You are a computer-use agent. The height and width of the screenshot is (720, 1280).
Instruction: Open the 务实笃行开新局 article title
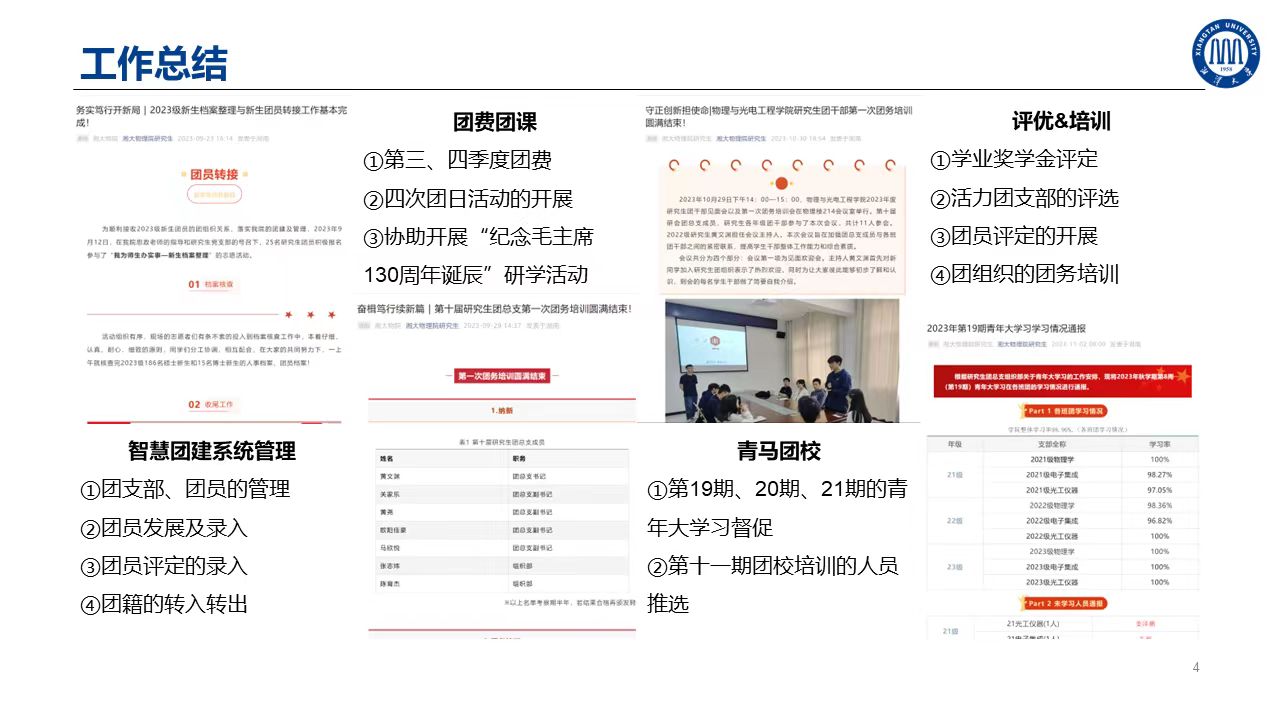tap(211, 115)
